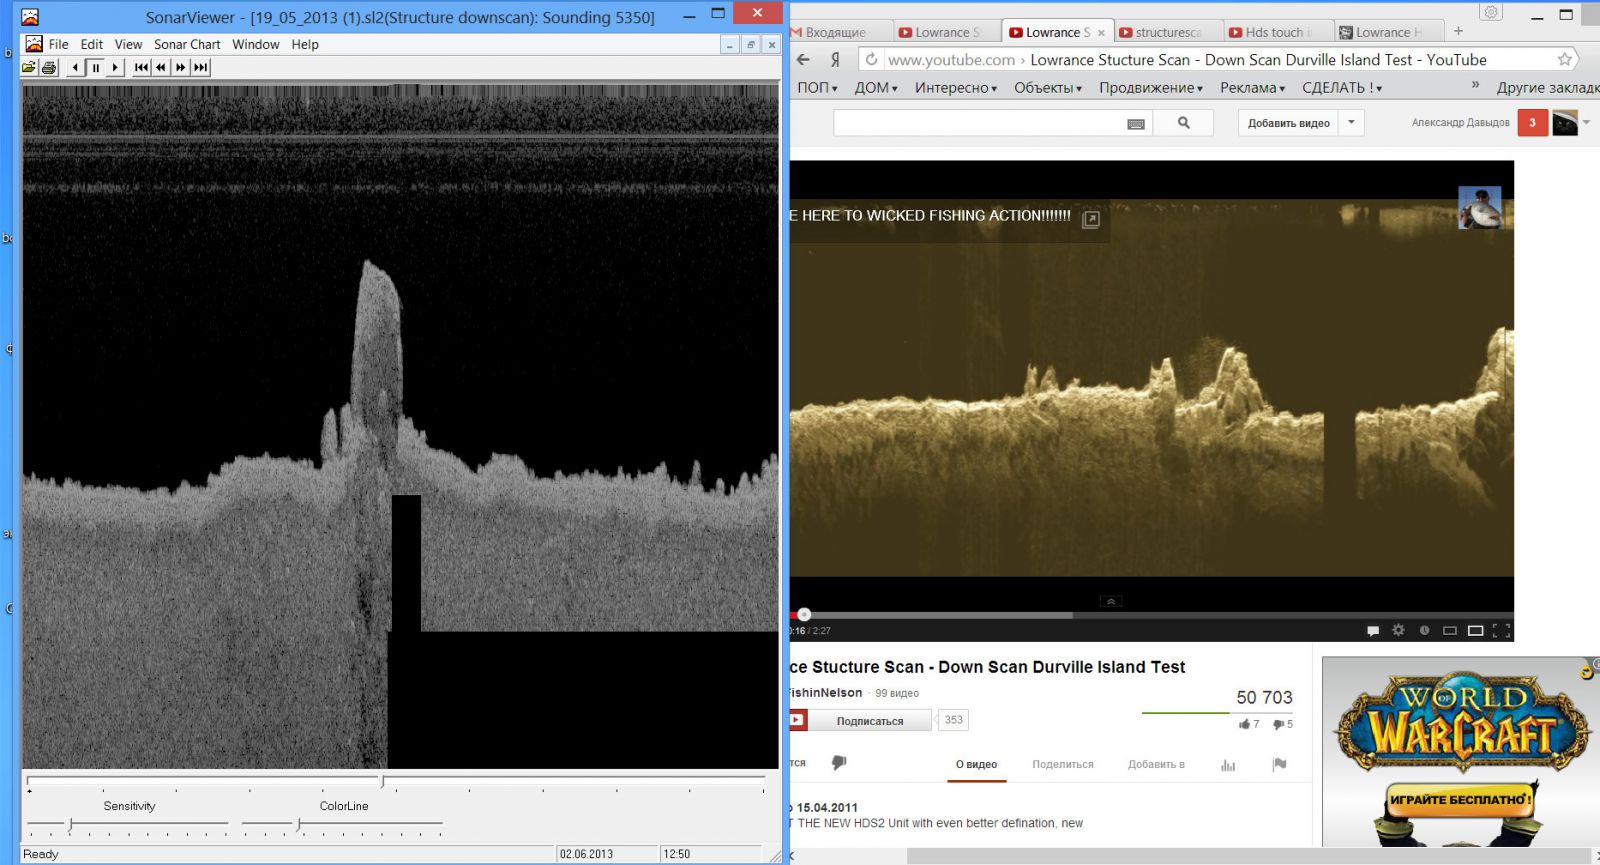The width and height of the screenshot is (1600, 865).
Task: Fast forward the sonar chart
Action: coord(180,67)
